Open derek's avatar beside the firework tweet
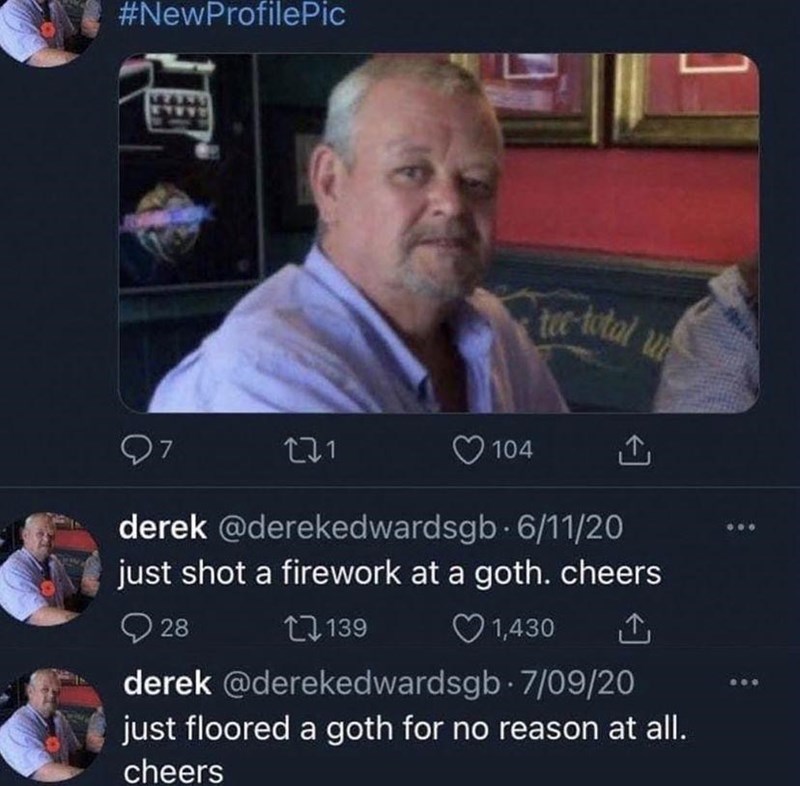800x786 pixels. (x=51, y=569)
